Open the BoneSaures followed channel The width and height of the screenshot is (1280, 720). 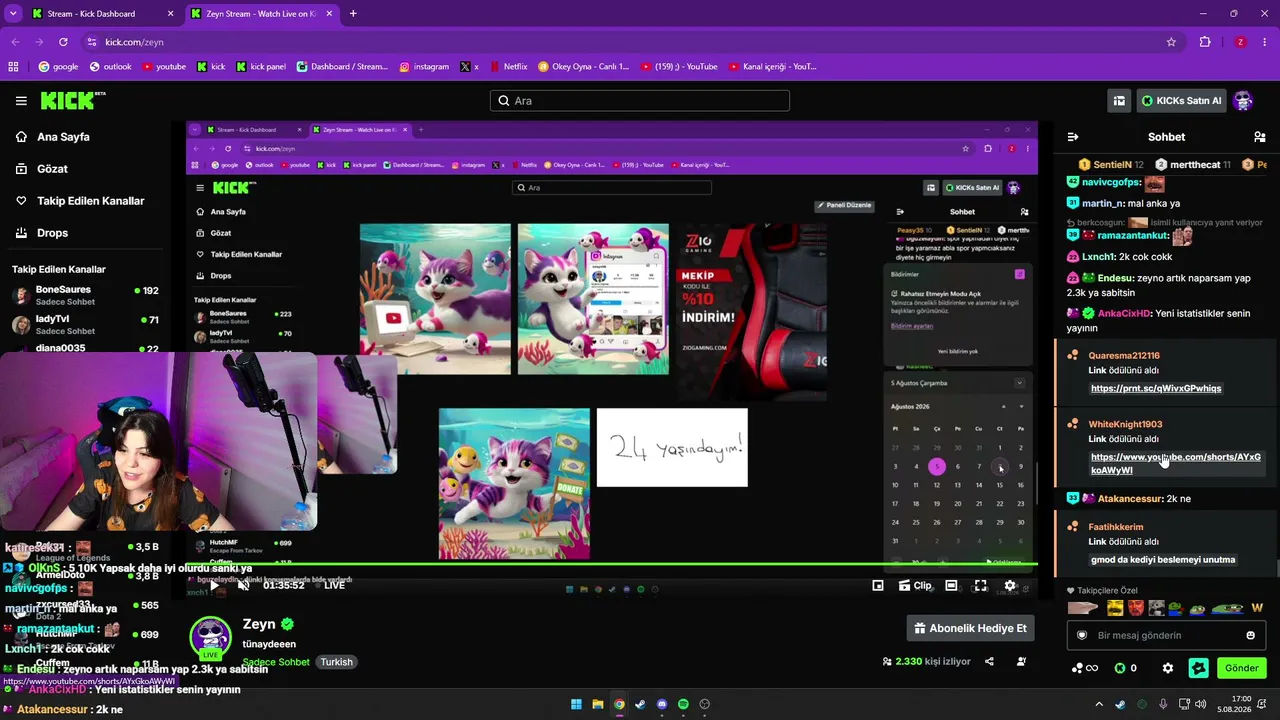click(85, 295)
